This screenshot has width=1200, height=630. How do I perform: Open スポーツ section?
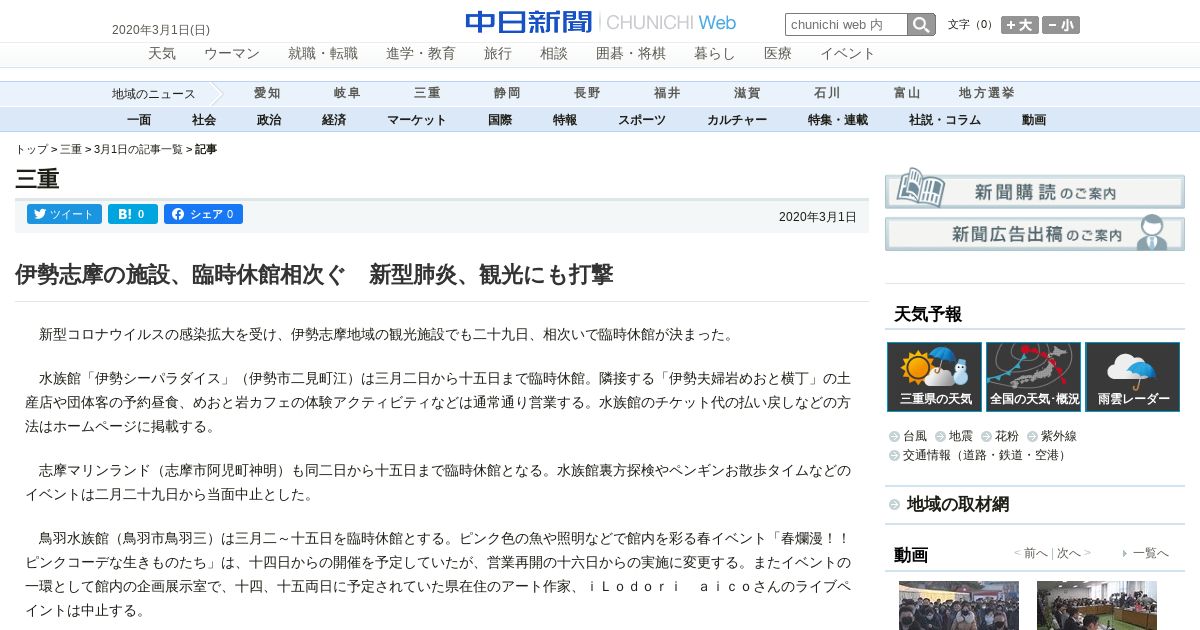pyautogui.click(x=642, y=120)
